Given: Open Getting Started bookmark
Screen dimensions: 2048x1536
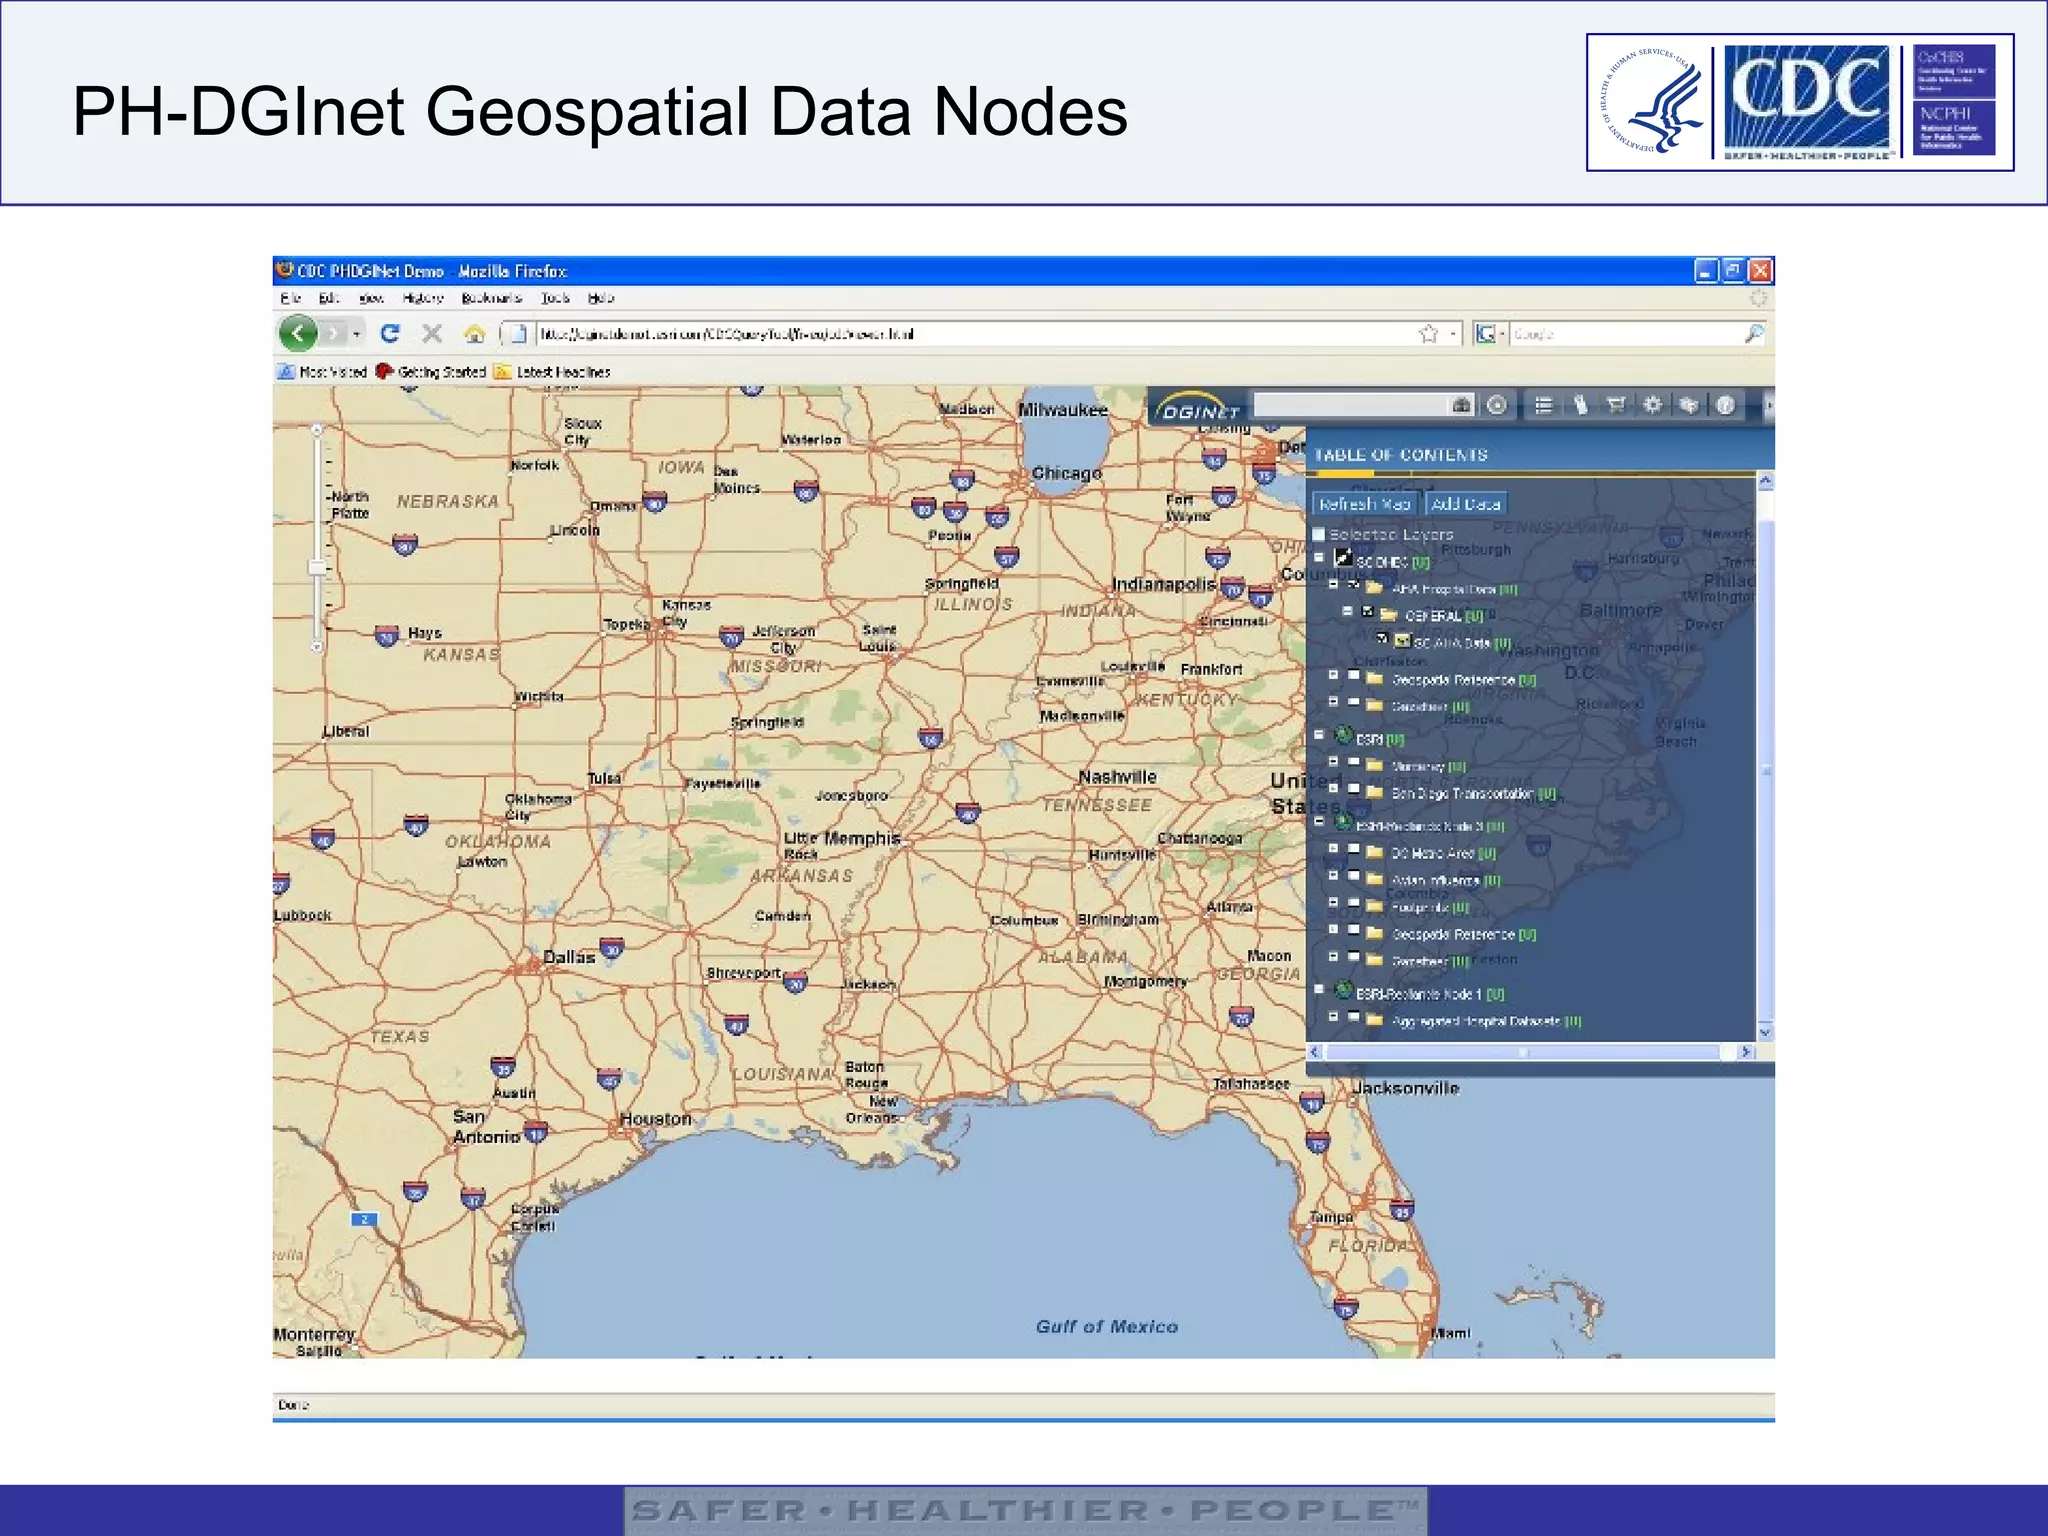Looking at the screenshot, I should coord(431,372).
